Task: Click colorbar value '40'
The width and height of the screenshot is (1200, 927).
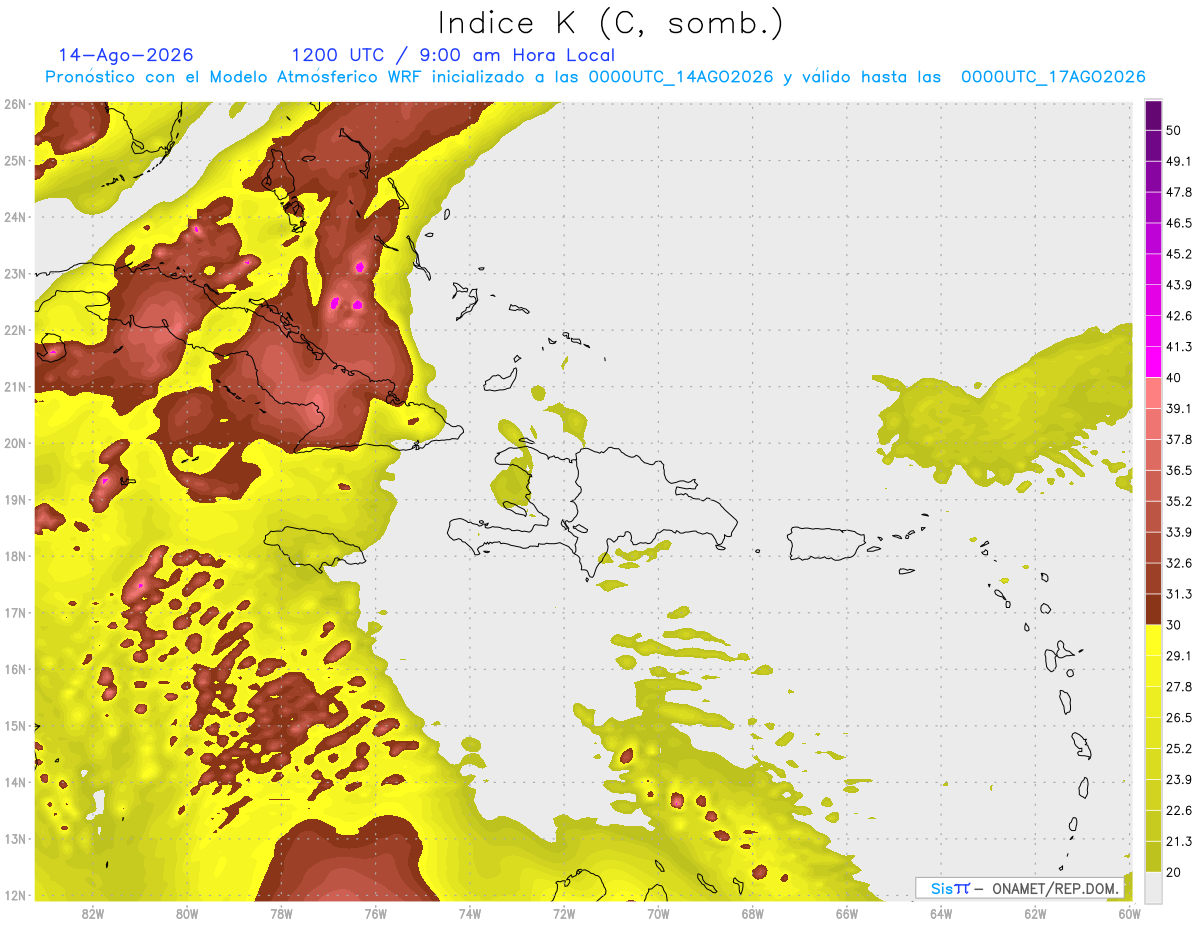Action: coord(1173,378)
